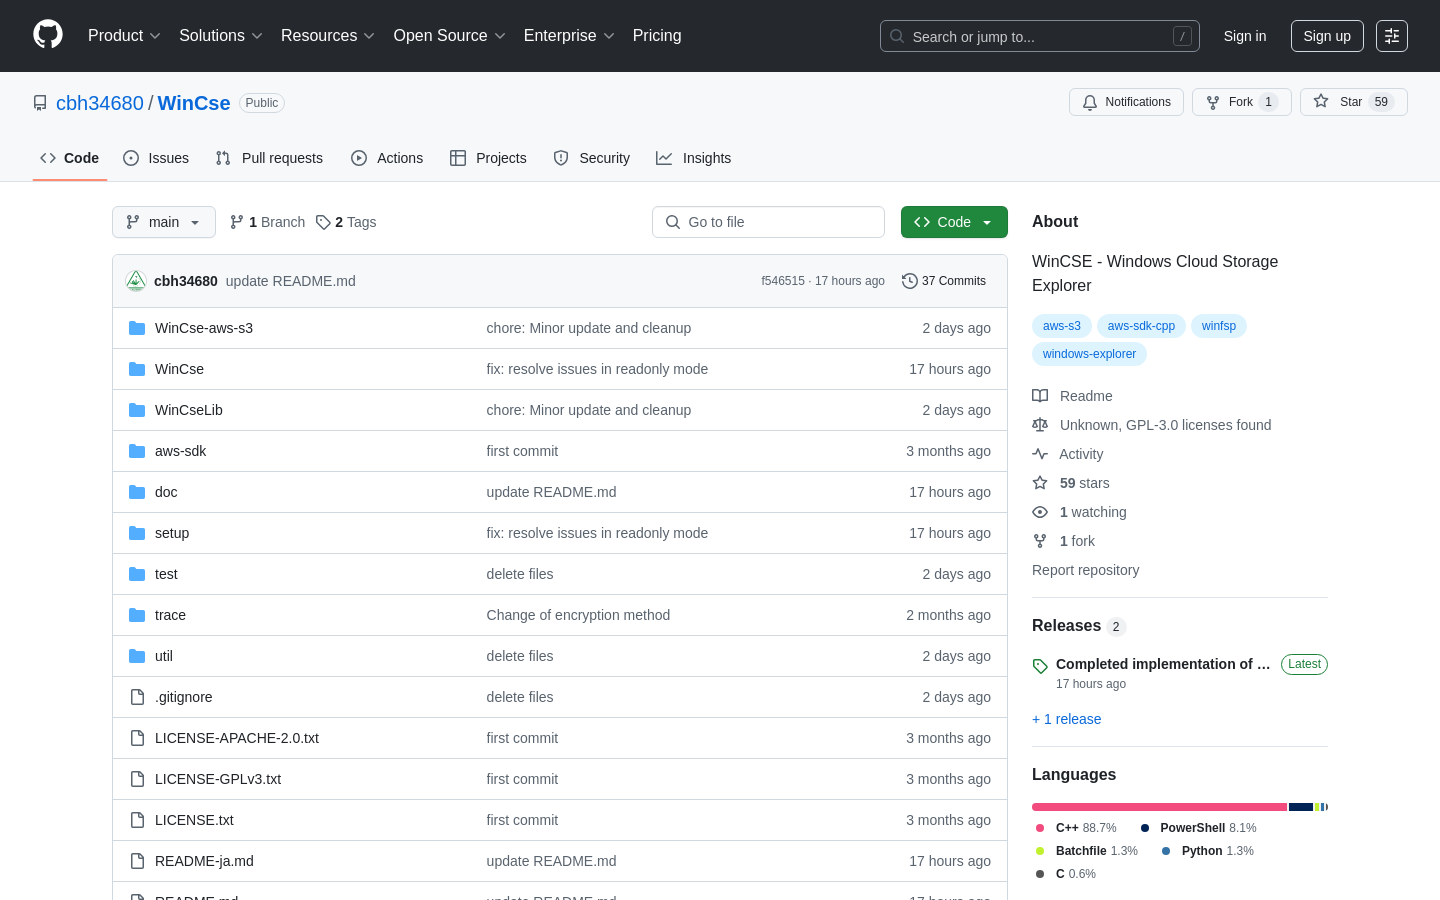Viewport: 1440px width, 900px height.
Task: Click the tags icon next to 2 Tags
Action: pyautogui.click(x=323, y=222)
